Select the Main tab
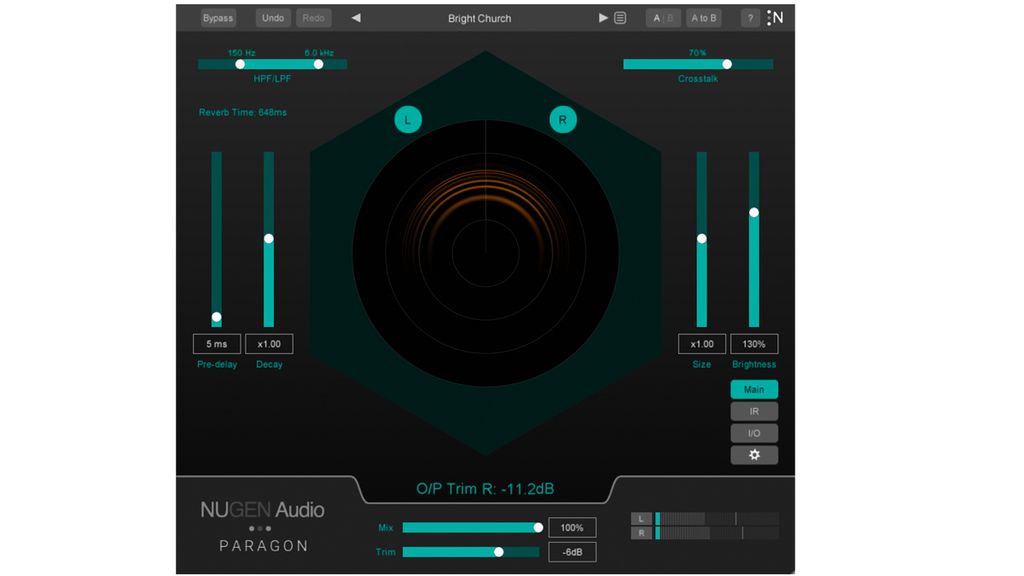The height and width of the screenshot is (576, 1024). coord(754,389)
